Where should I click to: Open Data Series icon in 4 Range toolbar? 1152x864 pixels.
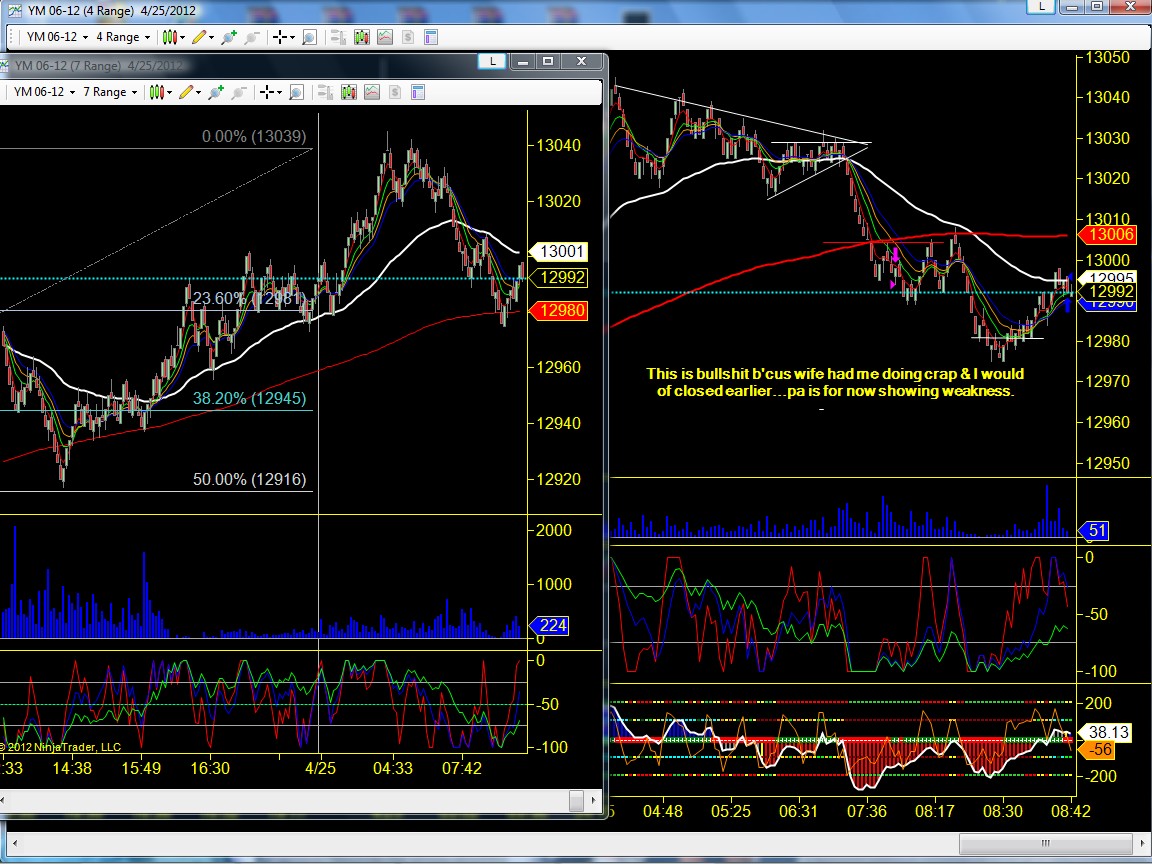[x=361, y=37]
